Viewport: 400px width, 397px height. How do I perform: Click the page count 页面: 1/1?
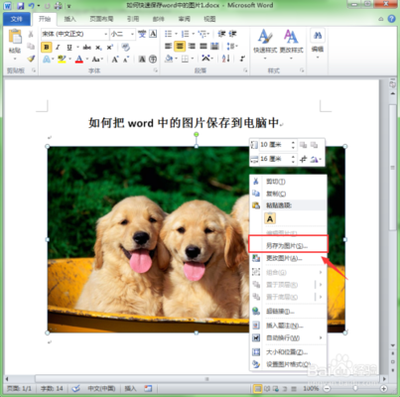(x=19, y=389)
